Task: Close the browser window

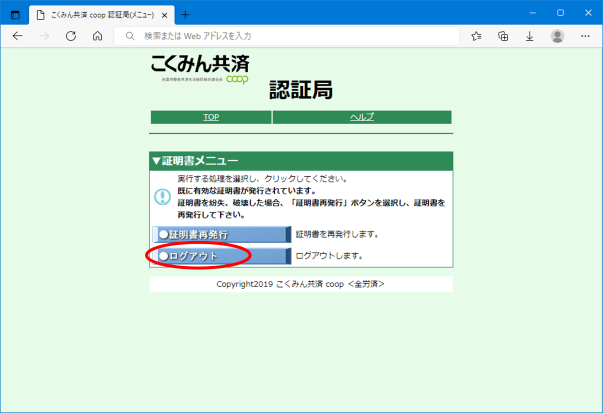Action: tap(588, 13)
